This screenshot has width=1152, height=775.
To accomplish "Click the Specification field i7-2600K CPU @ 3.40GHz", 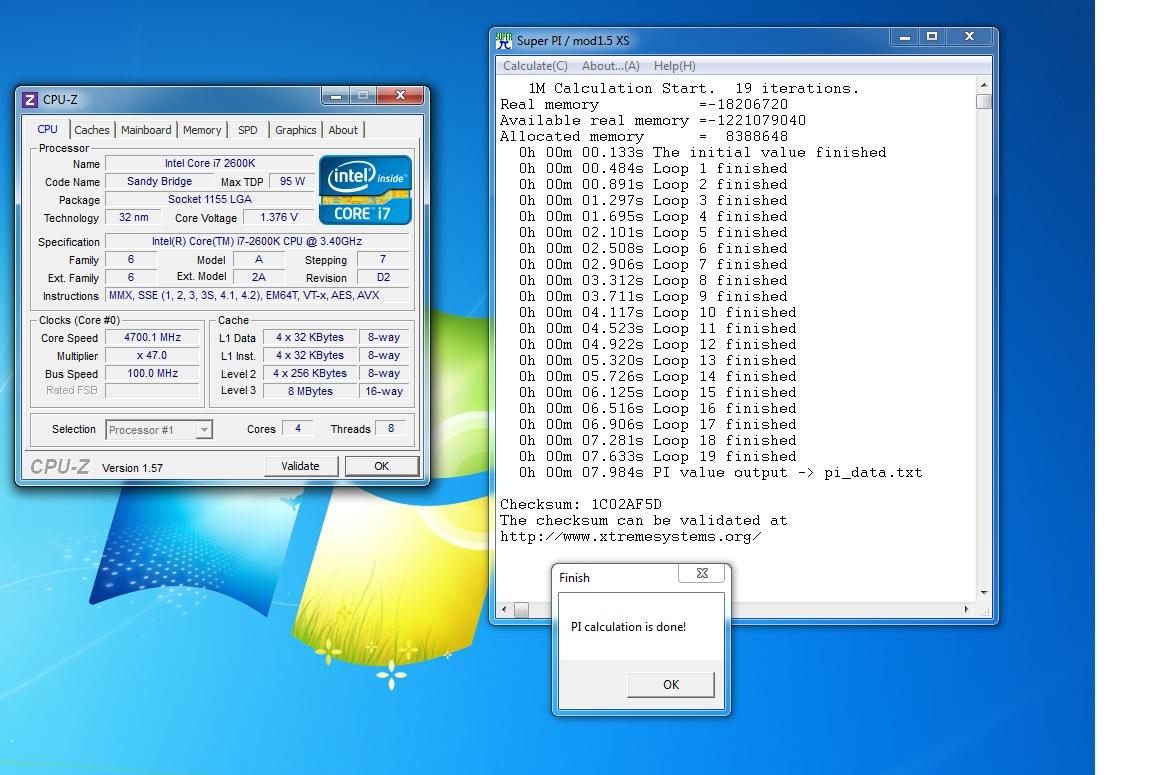I will (257, 241).
